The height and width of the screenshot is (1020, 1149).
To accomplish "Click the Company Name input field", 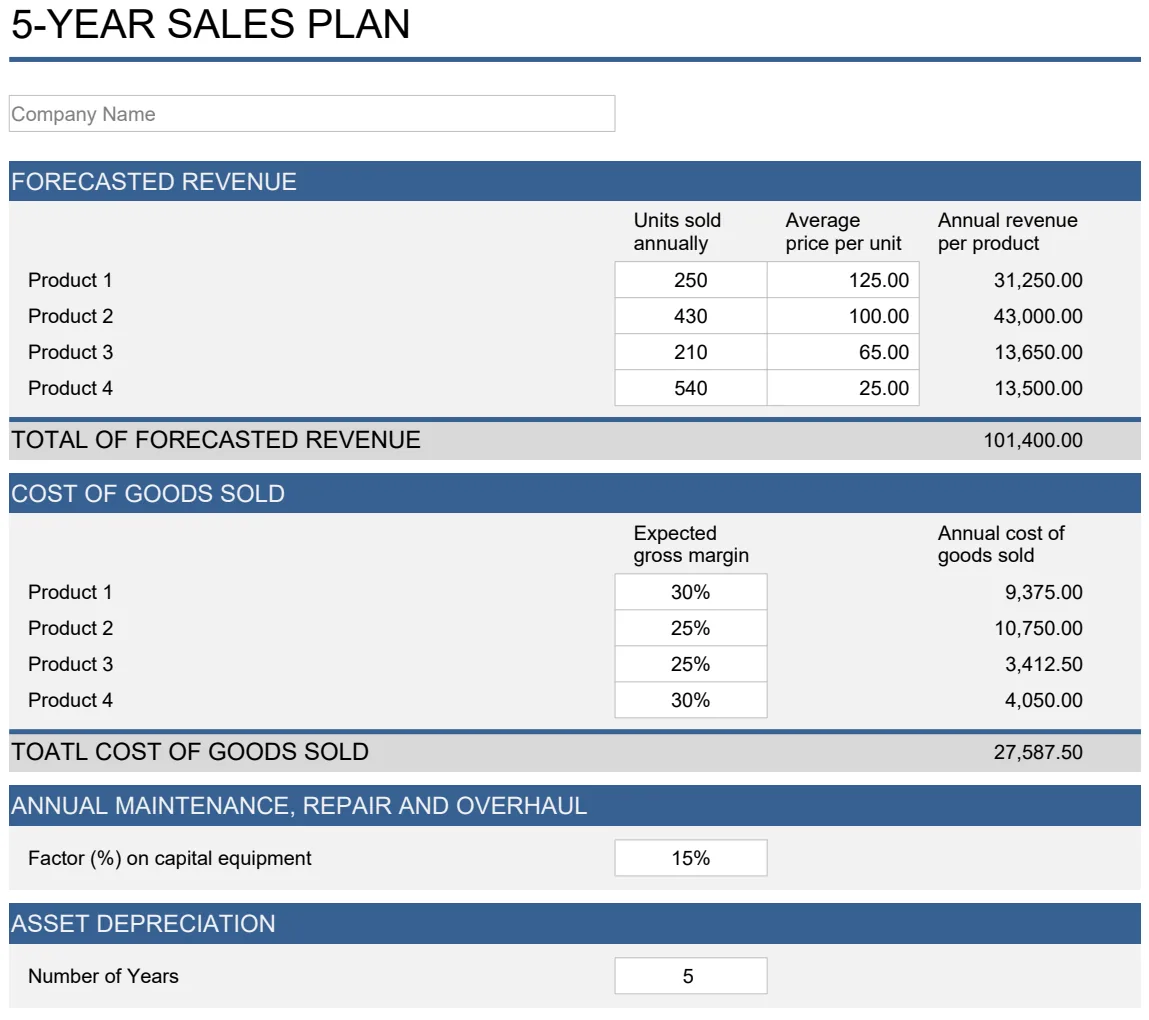I will tap(311, 114).
